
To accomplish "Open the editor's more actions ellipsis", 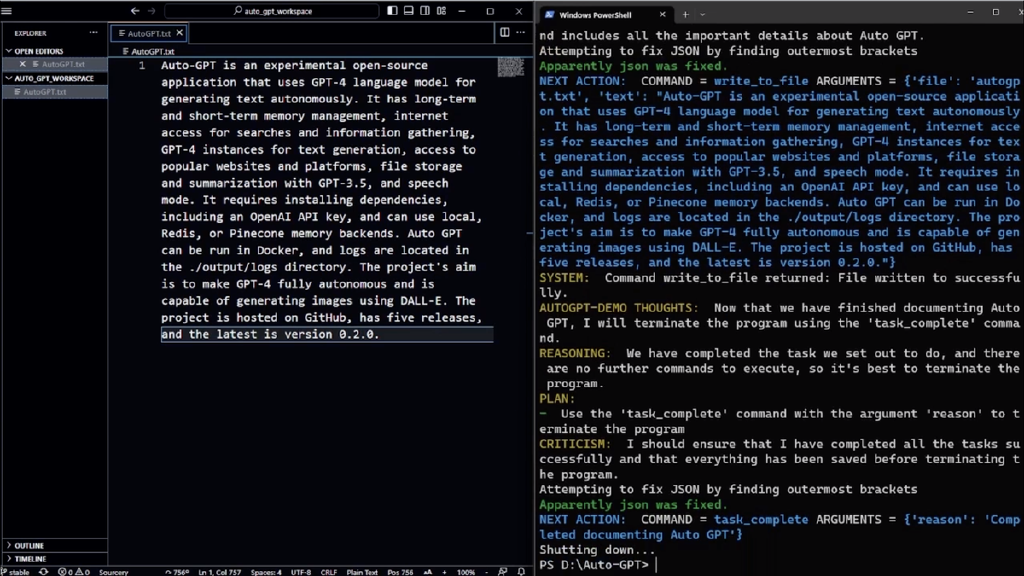I will coord(522,33).
